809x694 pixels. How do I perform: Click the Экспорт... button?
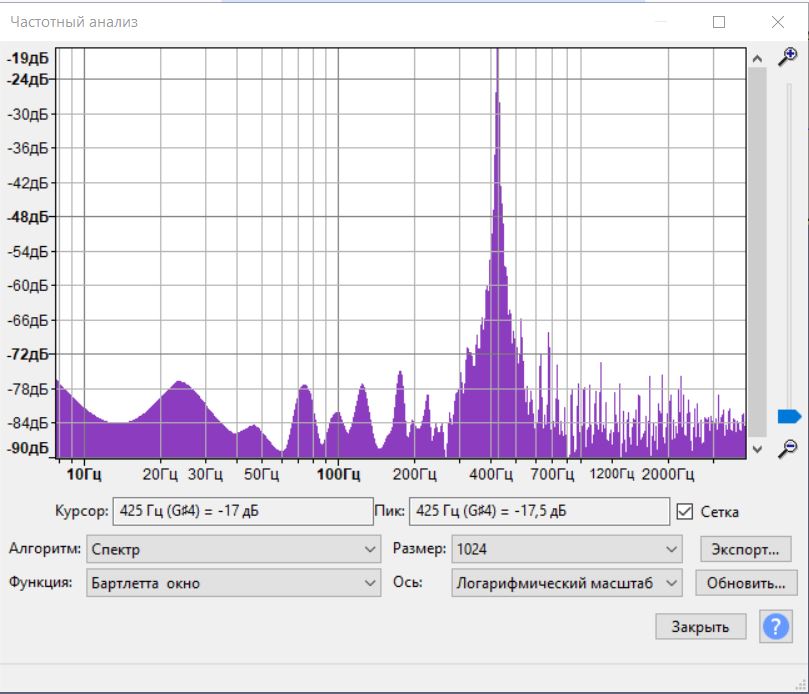[745, 549]
